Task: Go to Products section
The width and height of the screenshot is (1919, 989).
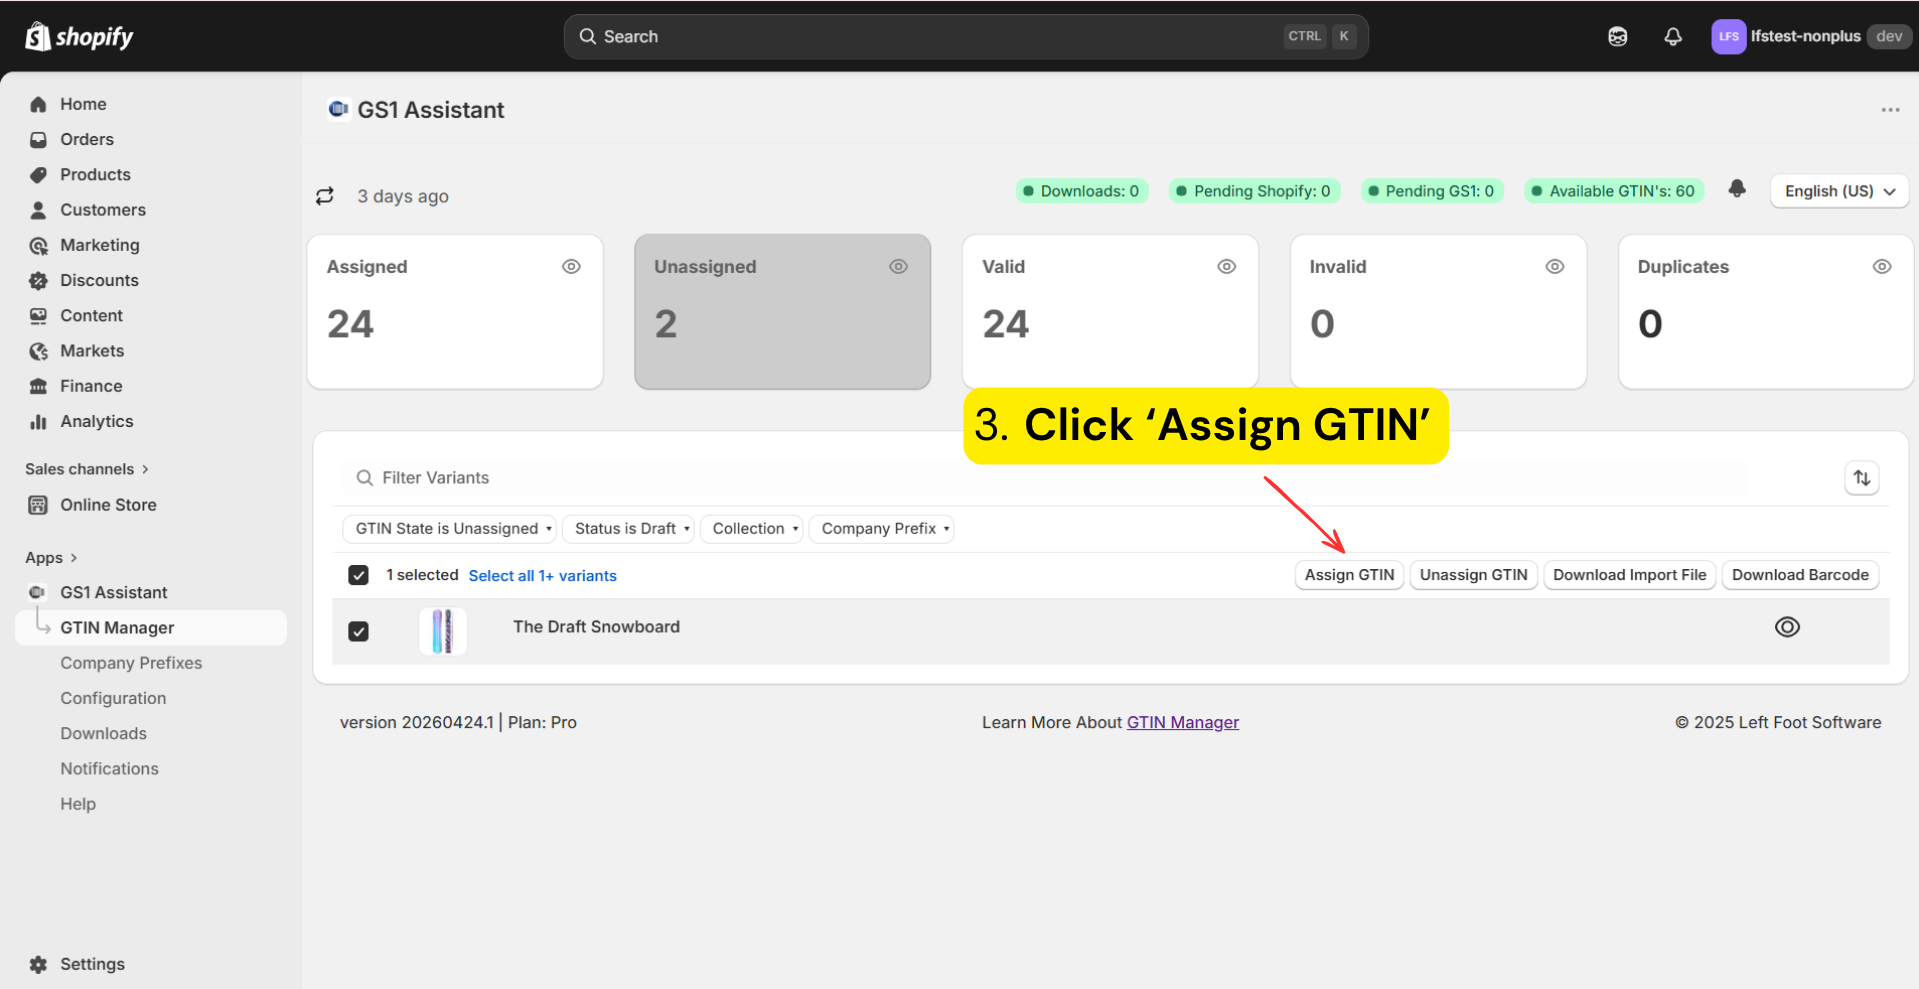Action: 95,174
